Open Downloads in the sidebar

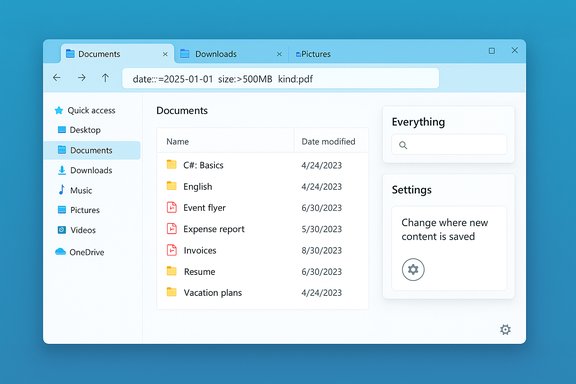coord(91,170)
